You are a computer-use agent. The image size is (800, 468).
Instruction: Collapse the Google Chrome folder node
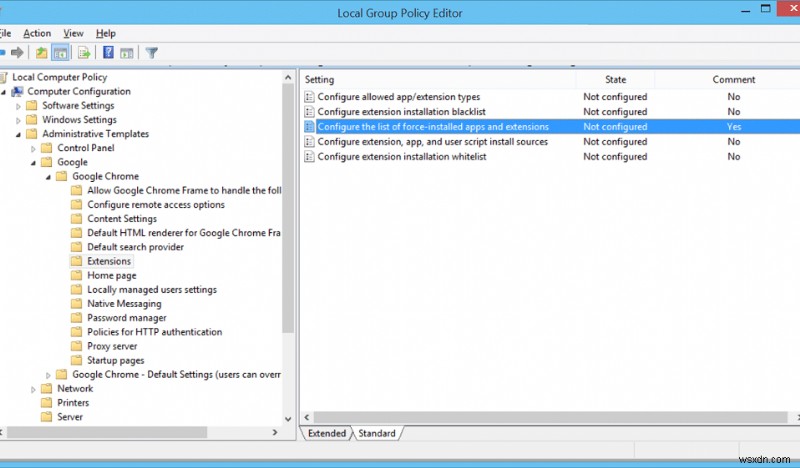pos(48,177)
